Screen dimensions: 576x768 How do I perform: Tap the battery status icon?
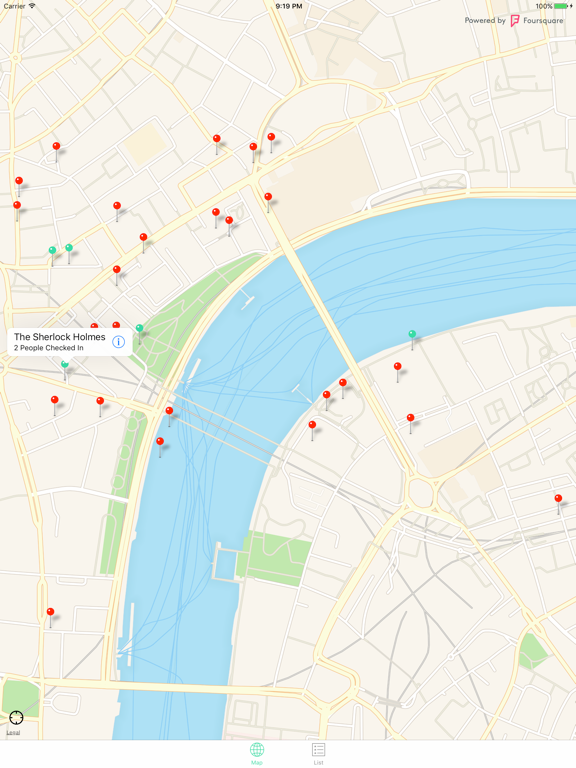click(x=561, y=6)
